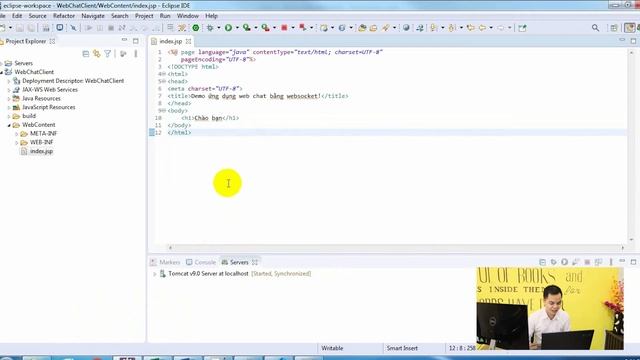640x360 pixels.
Task: Expand the build folder node
Action: (9, 116)
